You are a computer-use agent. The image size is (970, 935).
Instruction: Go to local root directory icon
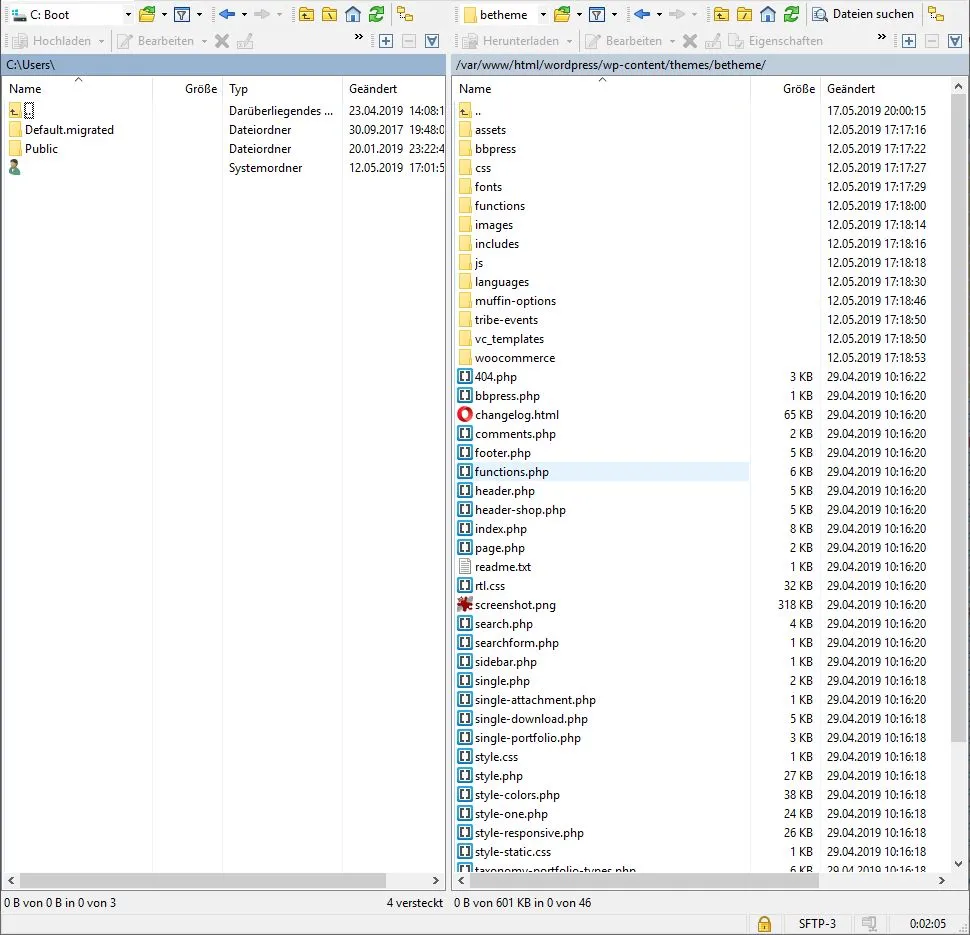(330, 14)
